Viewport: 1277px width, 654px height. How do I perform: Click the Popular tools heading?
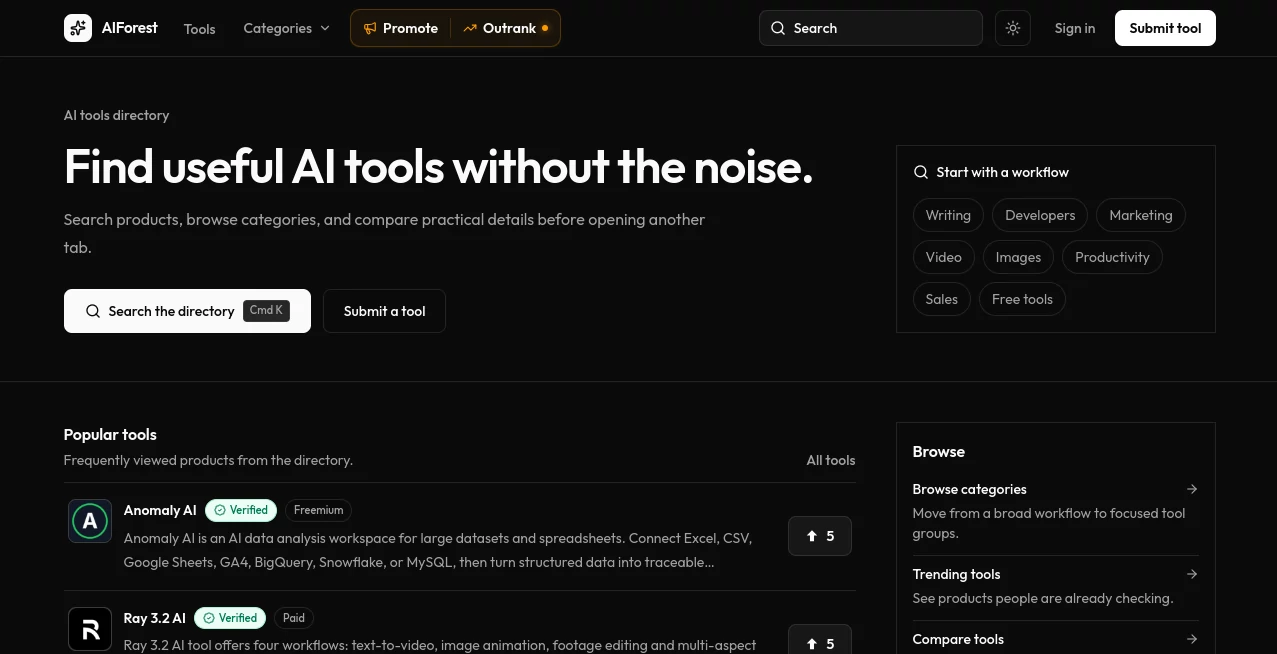110,434
